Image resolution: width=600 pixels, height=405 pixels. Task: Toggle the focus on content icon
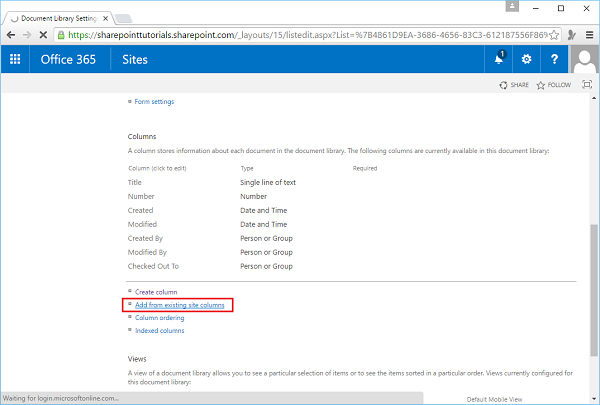point(587,85)
